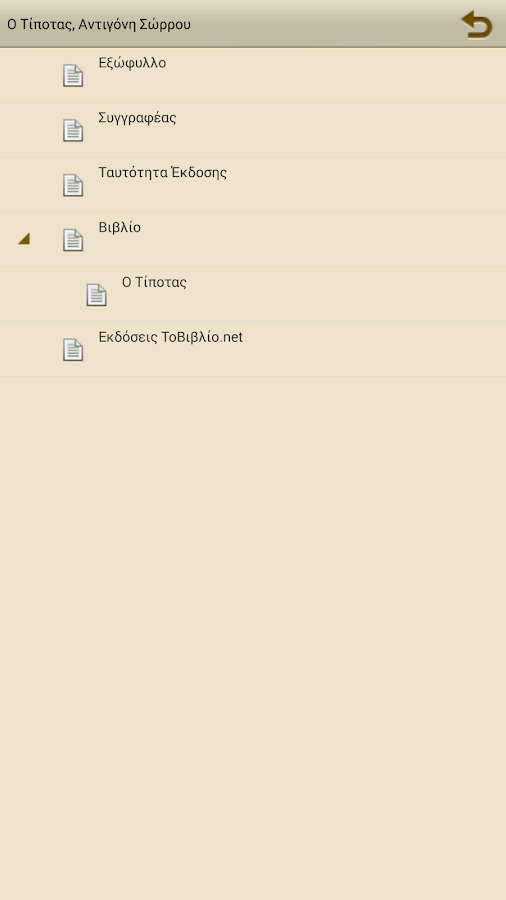Open Εκδόσεις ΤοΒιβλίο.net entry
506x900 pixels.
tap(170, 337)
